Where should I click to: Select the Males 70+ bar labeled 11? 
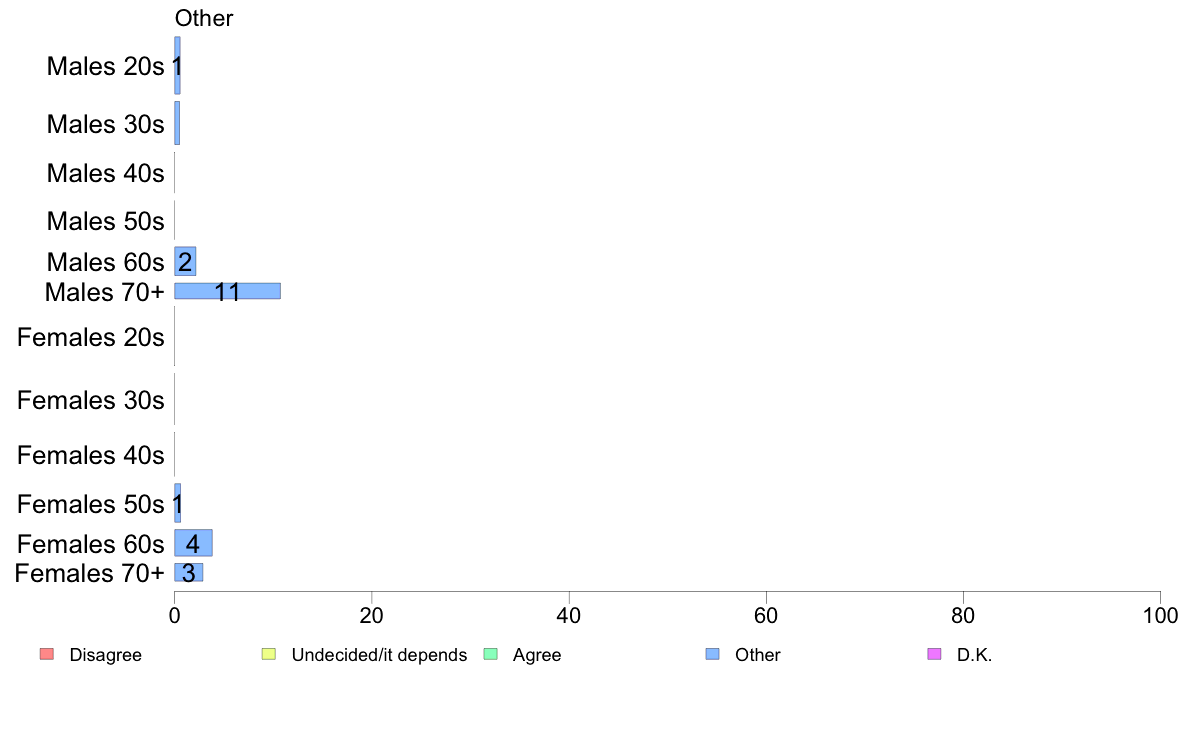(227, 291)
